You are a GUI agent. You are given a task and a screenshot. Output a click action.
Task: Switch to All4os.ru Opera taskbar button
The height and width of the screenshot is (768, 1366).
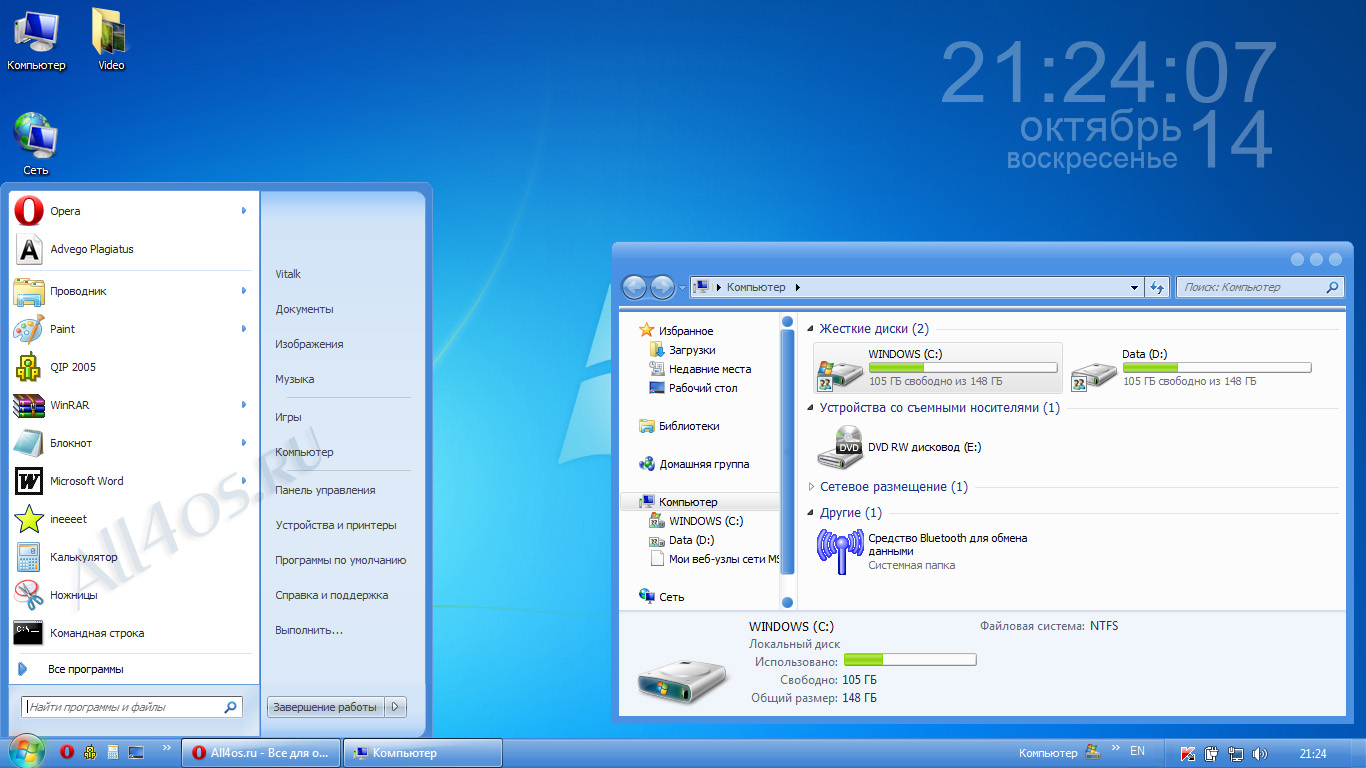tap(261, 753)
